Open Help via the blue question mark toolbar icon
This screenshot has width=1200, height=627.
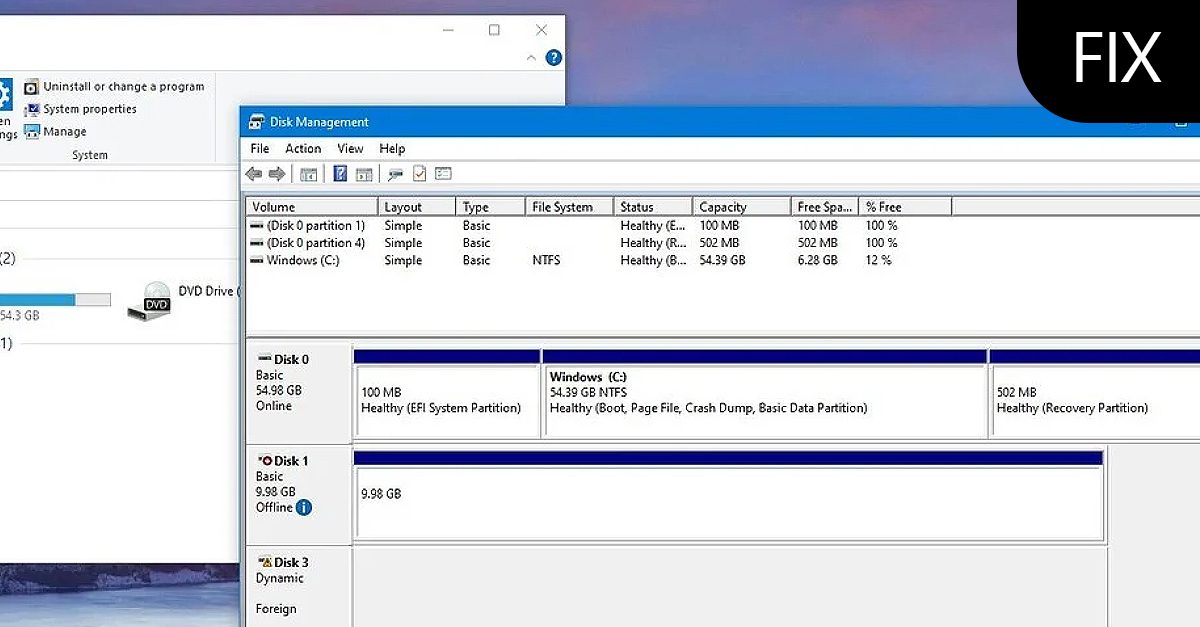(x=339, y=173)
